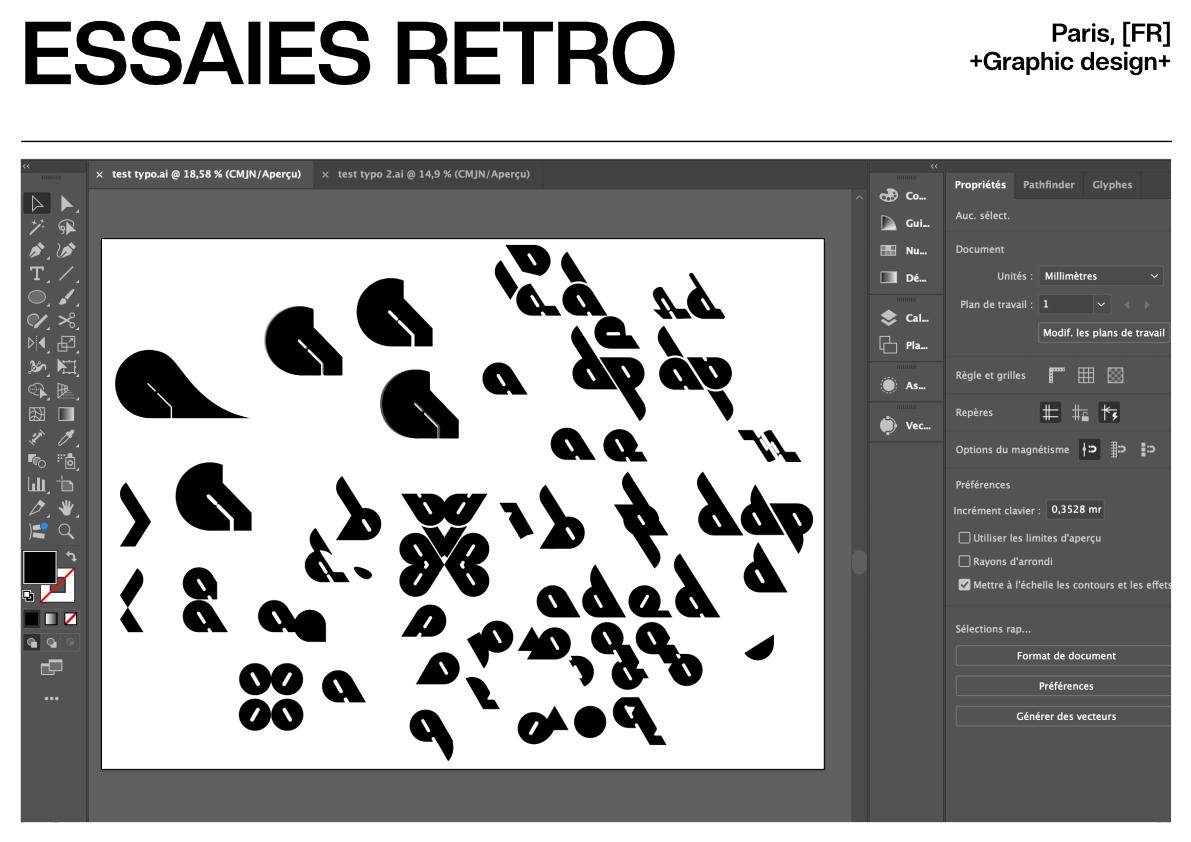Click the 'Format de document' button

[x=1065, y=656]
